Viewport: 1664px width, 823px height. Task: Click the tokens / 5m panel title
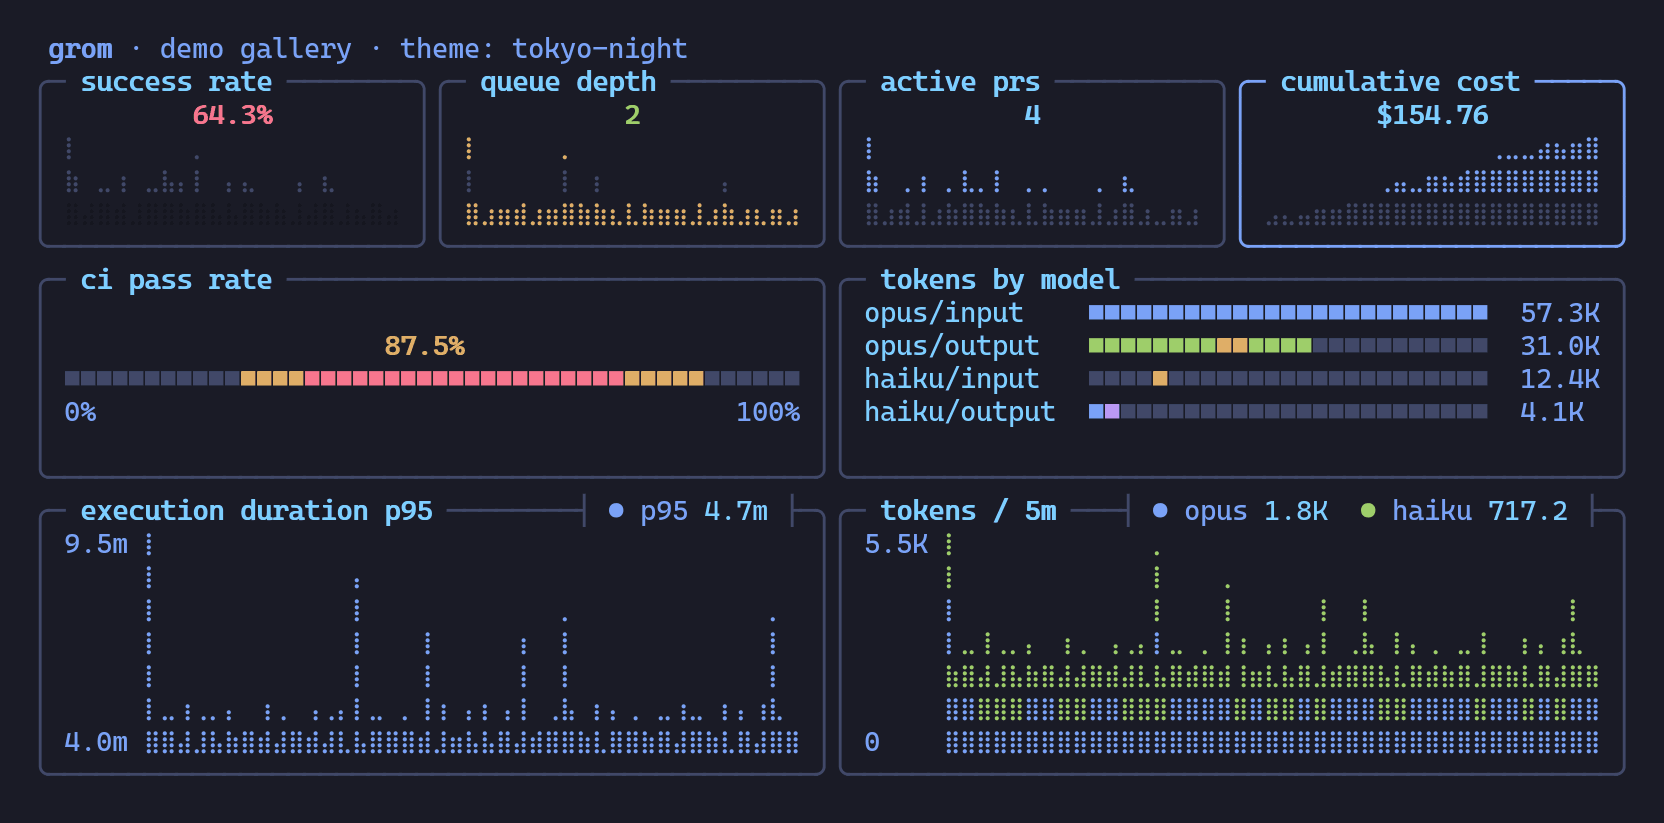click(x=968, y=511)
